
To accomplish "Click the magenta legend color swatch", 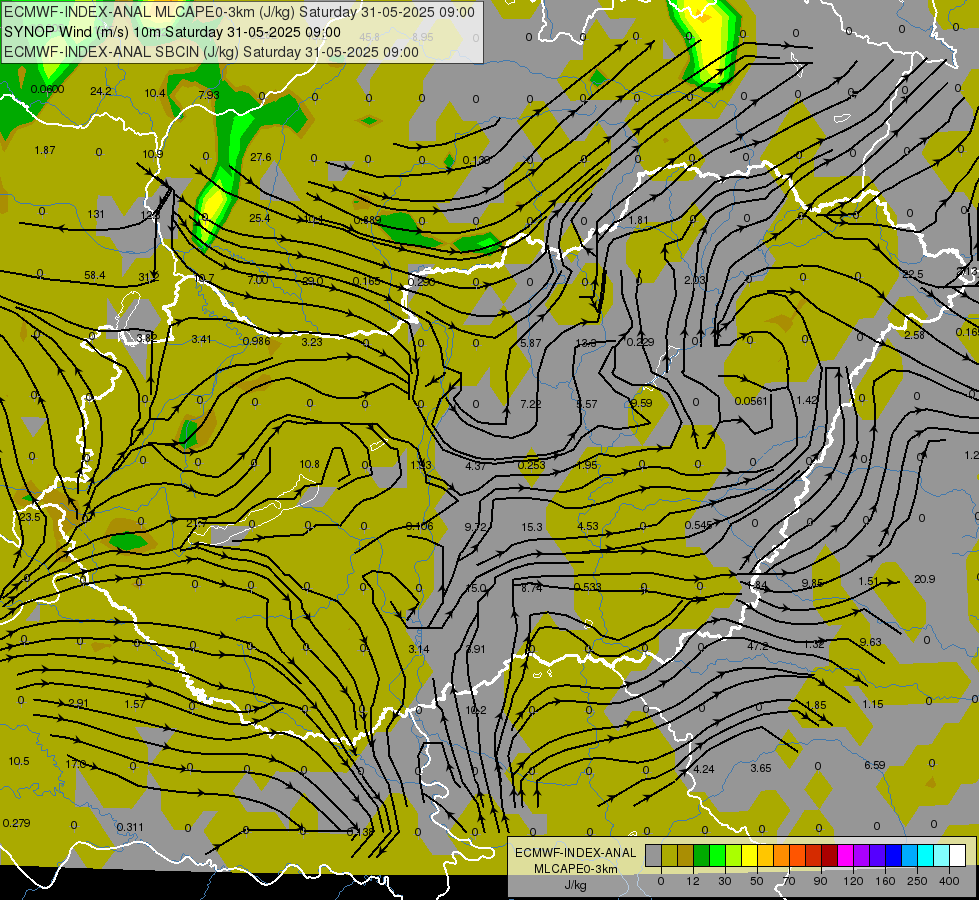I will (x=846, y=856).
